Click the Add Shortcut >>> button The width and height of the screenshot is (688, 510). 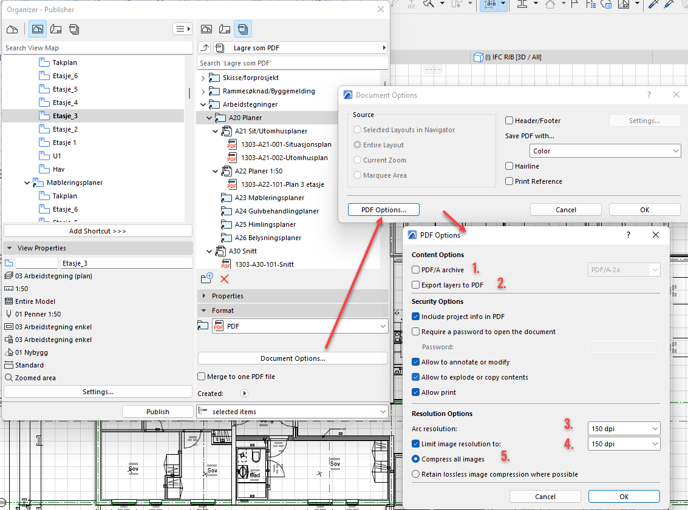[97, 231]
